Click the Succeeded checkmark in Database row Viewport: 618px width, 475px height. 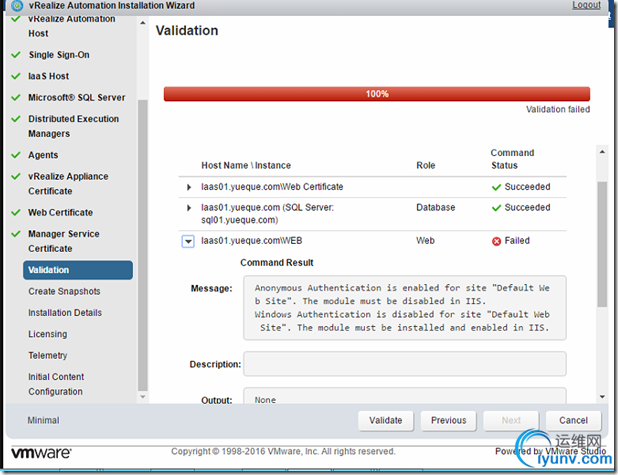click(496, 208)
